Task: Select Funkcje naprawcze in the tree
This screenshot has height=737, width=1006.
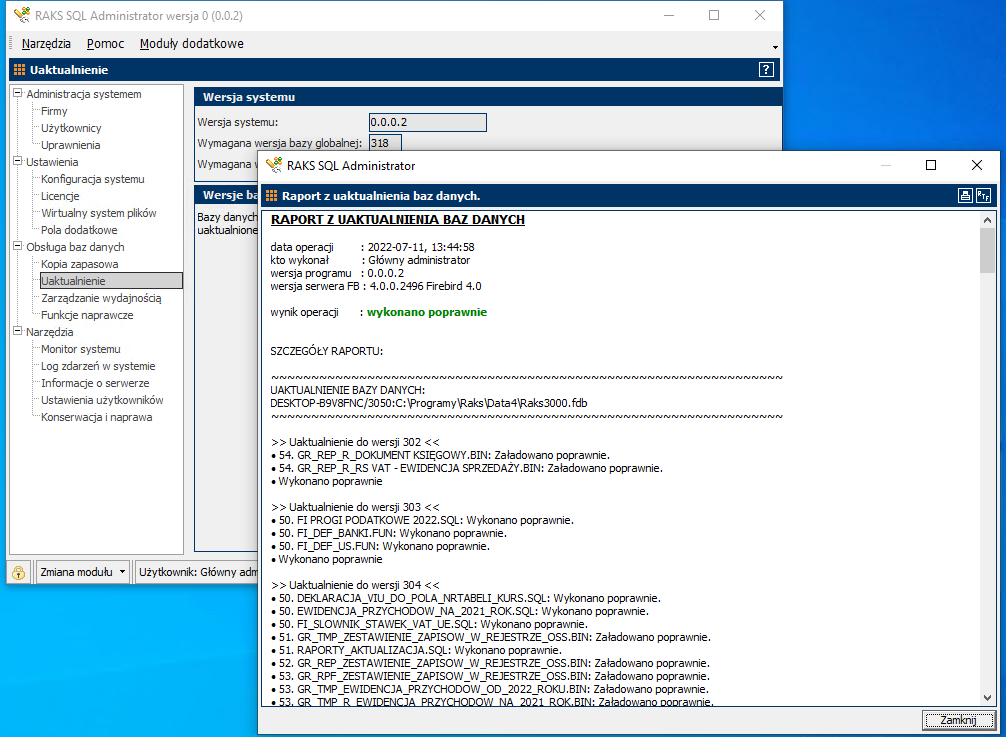Action: coord(87,315)
